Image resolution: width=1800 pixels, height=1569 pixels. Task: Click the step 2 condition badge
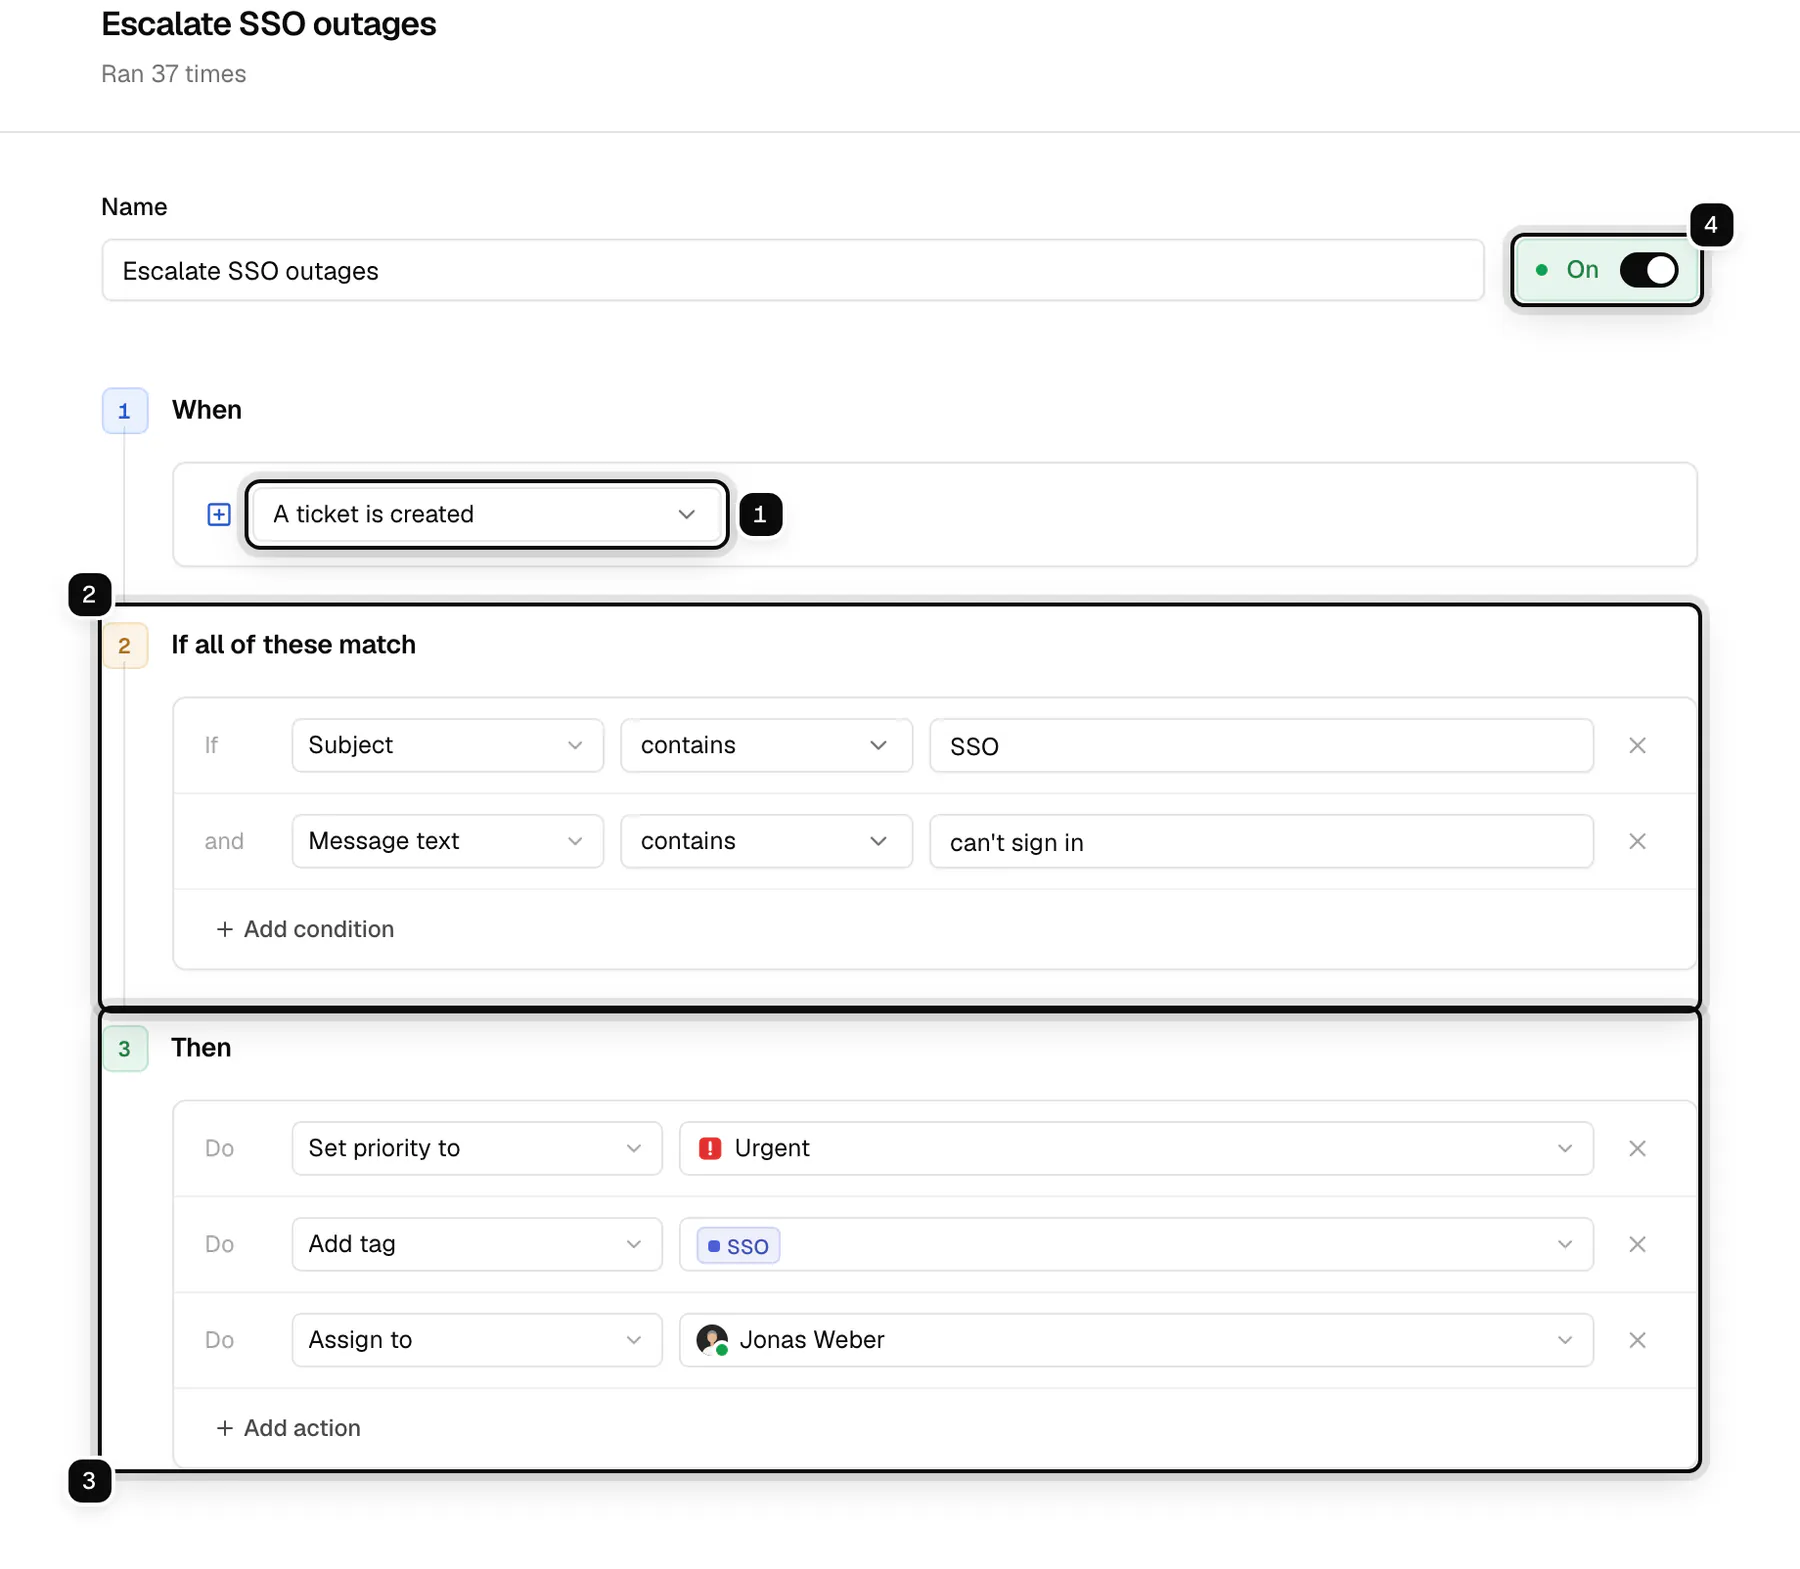point(124,645)
